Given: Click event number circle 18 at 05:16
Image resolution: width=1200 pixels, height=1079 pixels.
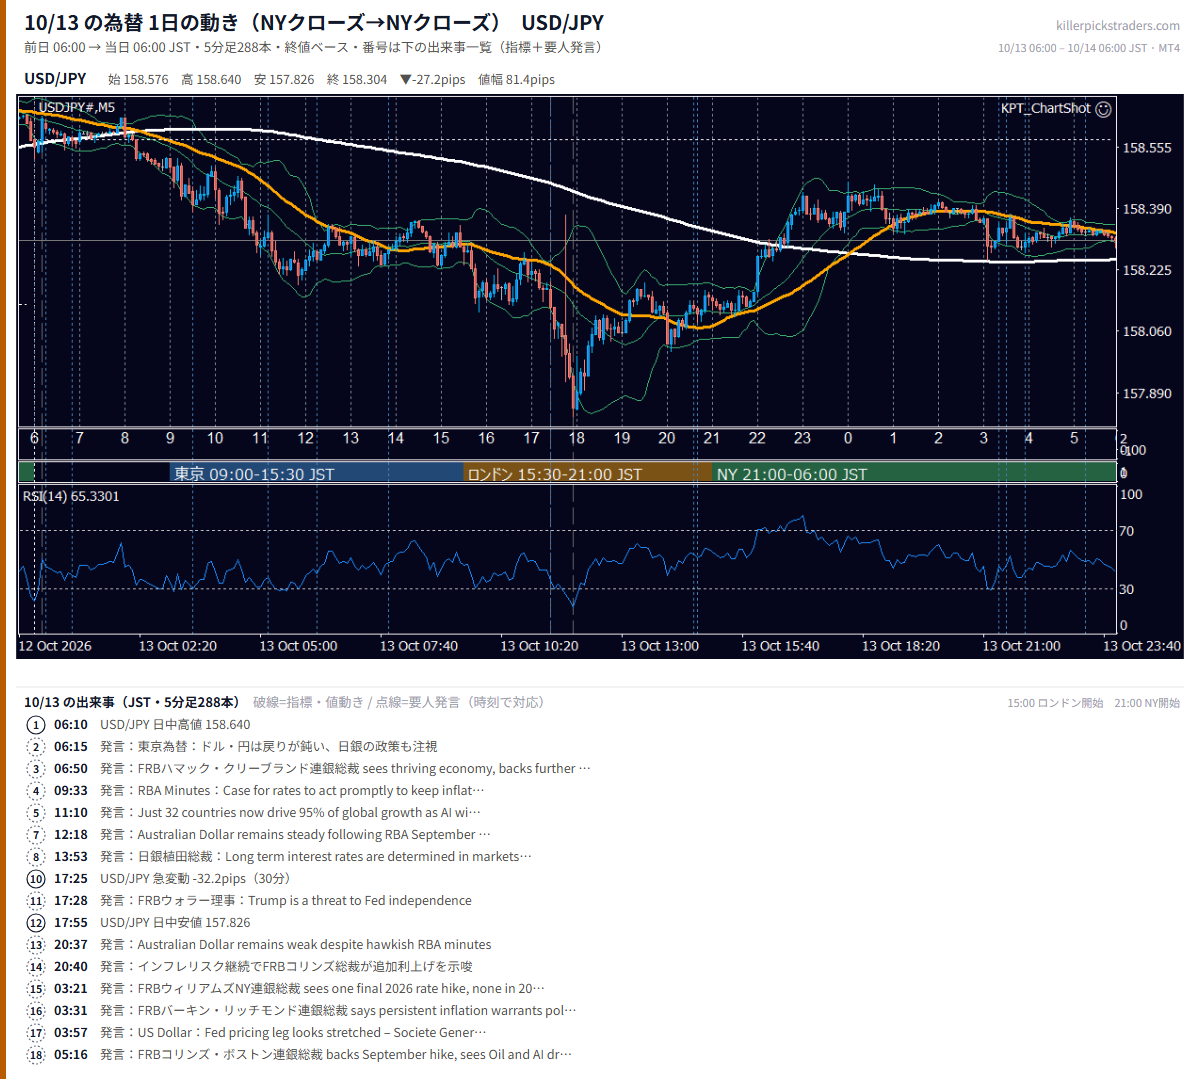Looking at the screenshot, I should [36, 1055].
